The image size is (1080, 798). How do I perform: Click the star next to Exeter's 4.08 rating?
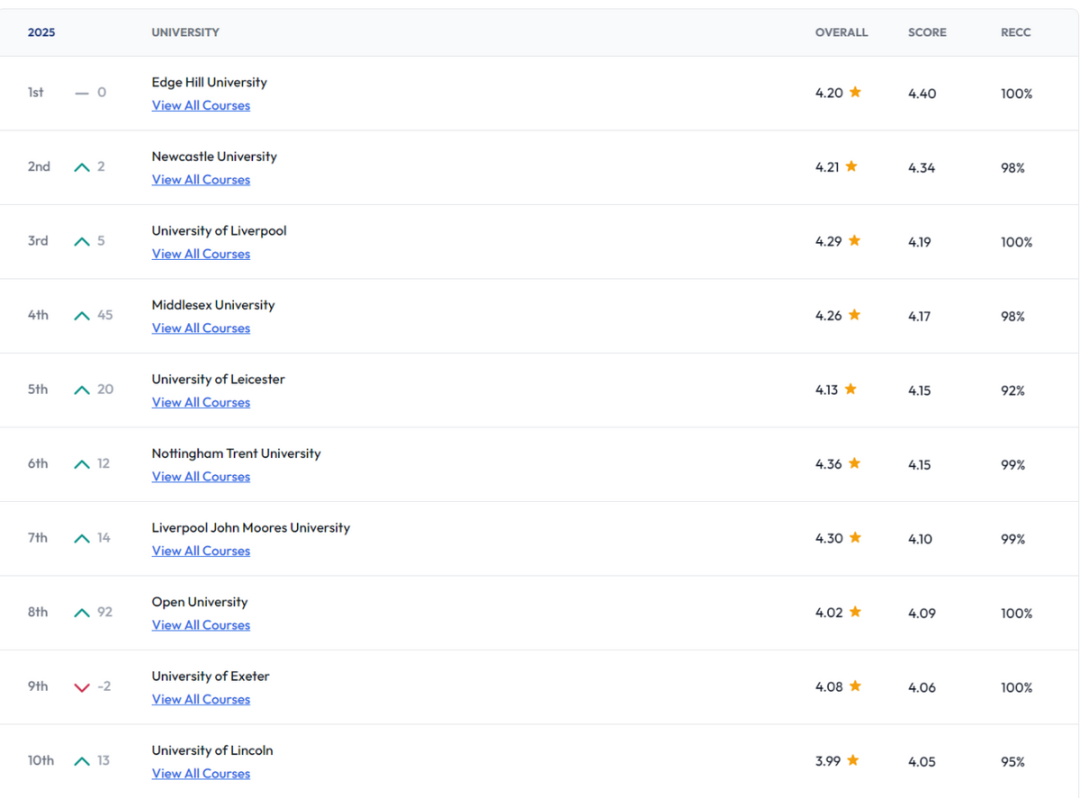pyautogui.click(x=855, y=686)
